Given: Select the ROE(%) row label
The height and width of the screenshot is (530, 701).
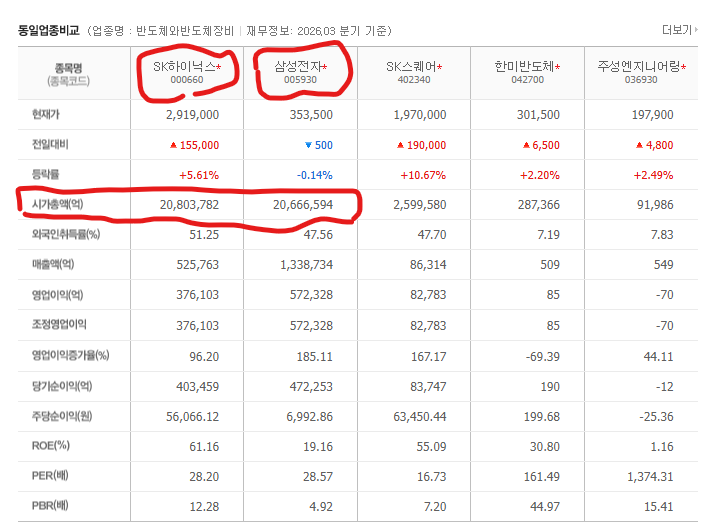Looking at the screenshot, I should click(51, 446).
